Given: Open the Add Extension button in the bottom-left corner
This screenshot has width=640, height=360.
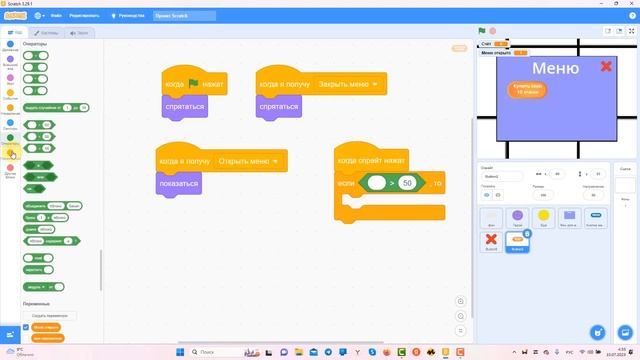Looking at the screenshot, I should [10, 335].
